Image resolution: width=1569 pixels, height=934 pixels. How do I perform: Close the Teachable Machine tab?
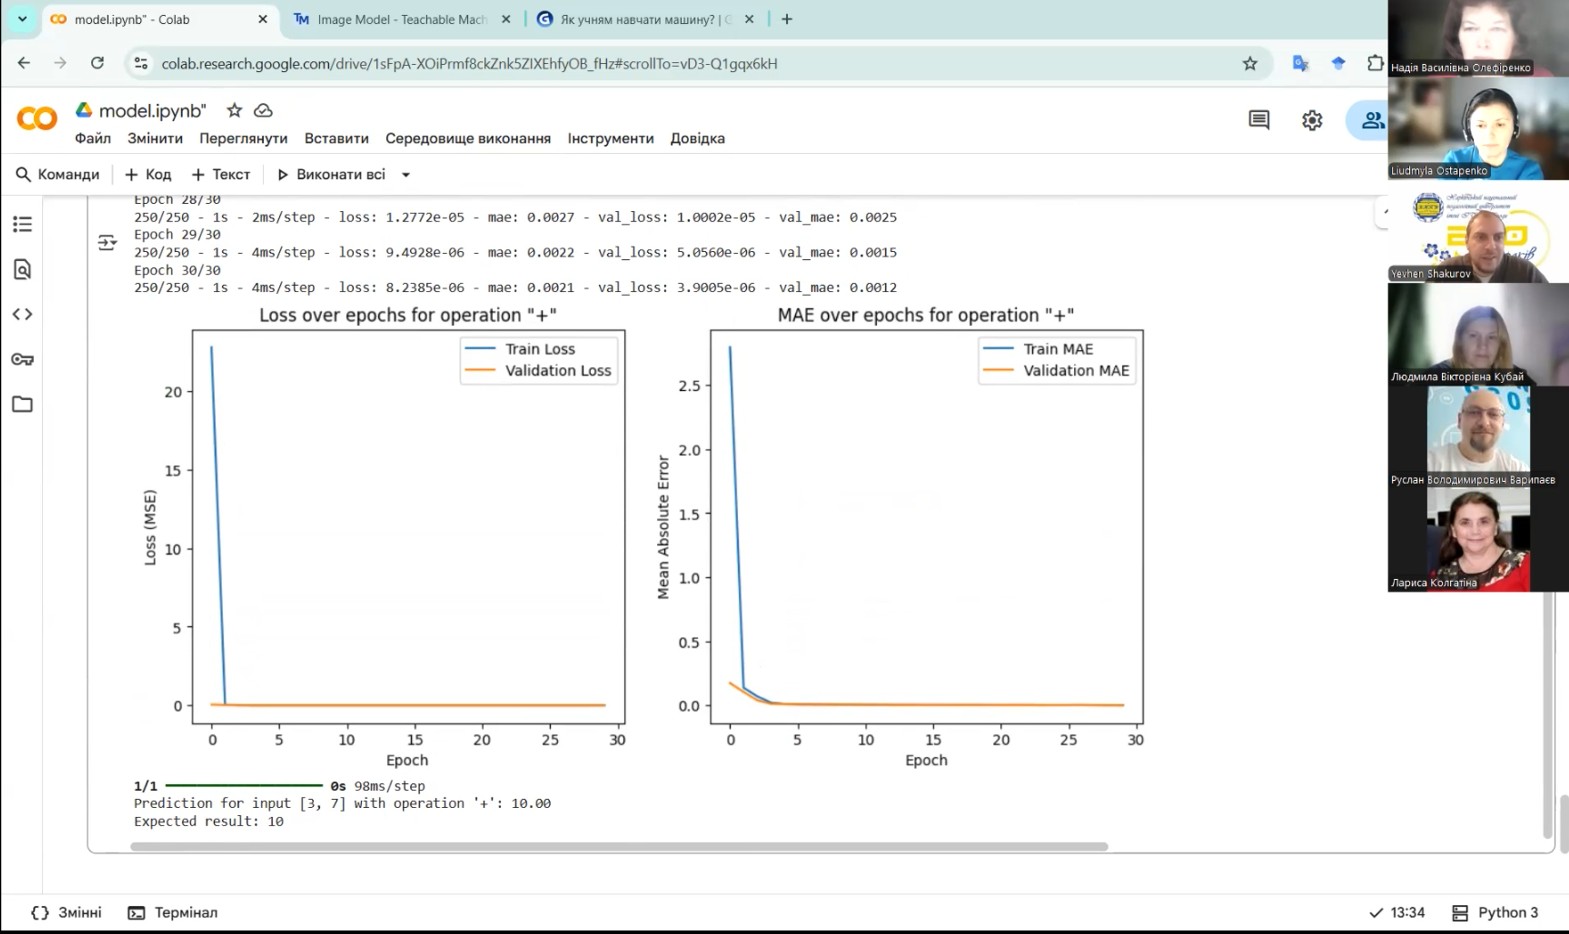pyautogui.click(x=506, y=19)
